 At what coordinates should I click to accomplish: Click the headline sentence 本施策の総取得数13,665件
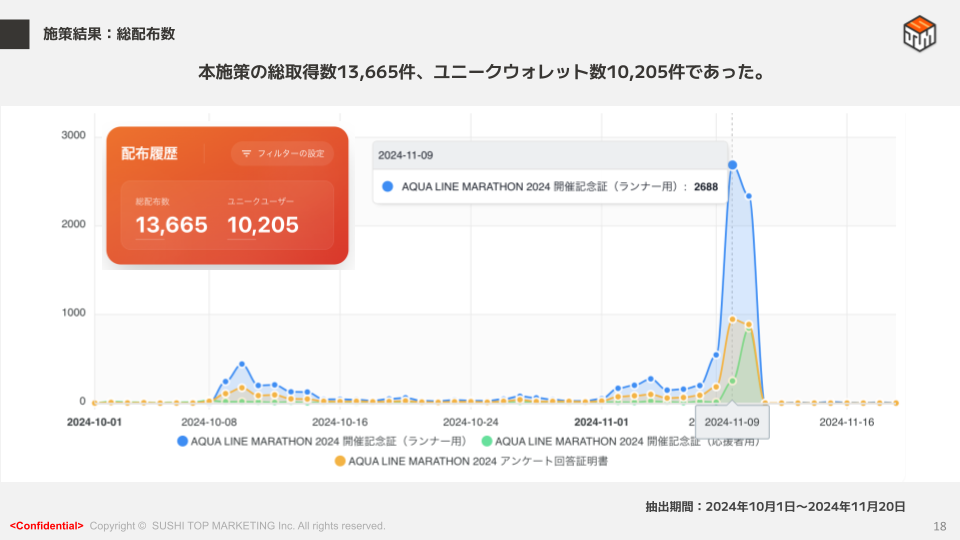(x=481, y=72)
